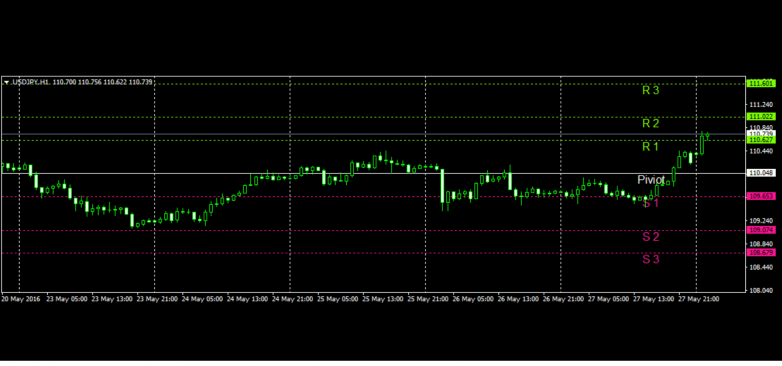Click the white Piviot line label

[651, 180]
